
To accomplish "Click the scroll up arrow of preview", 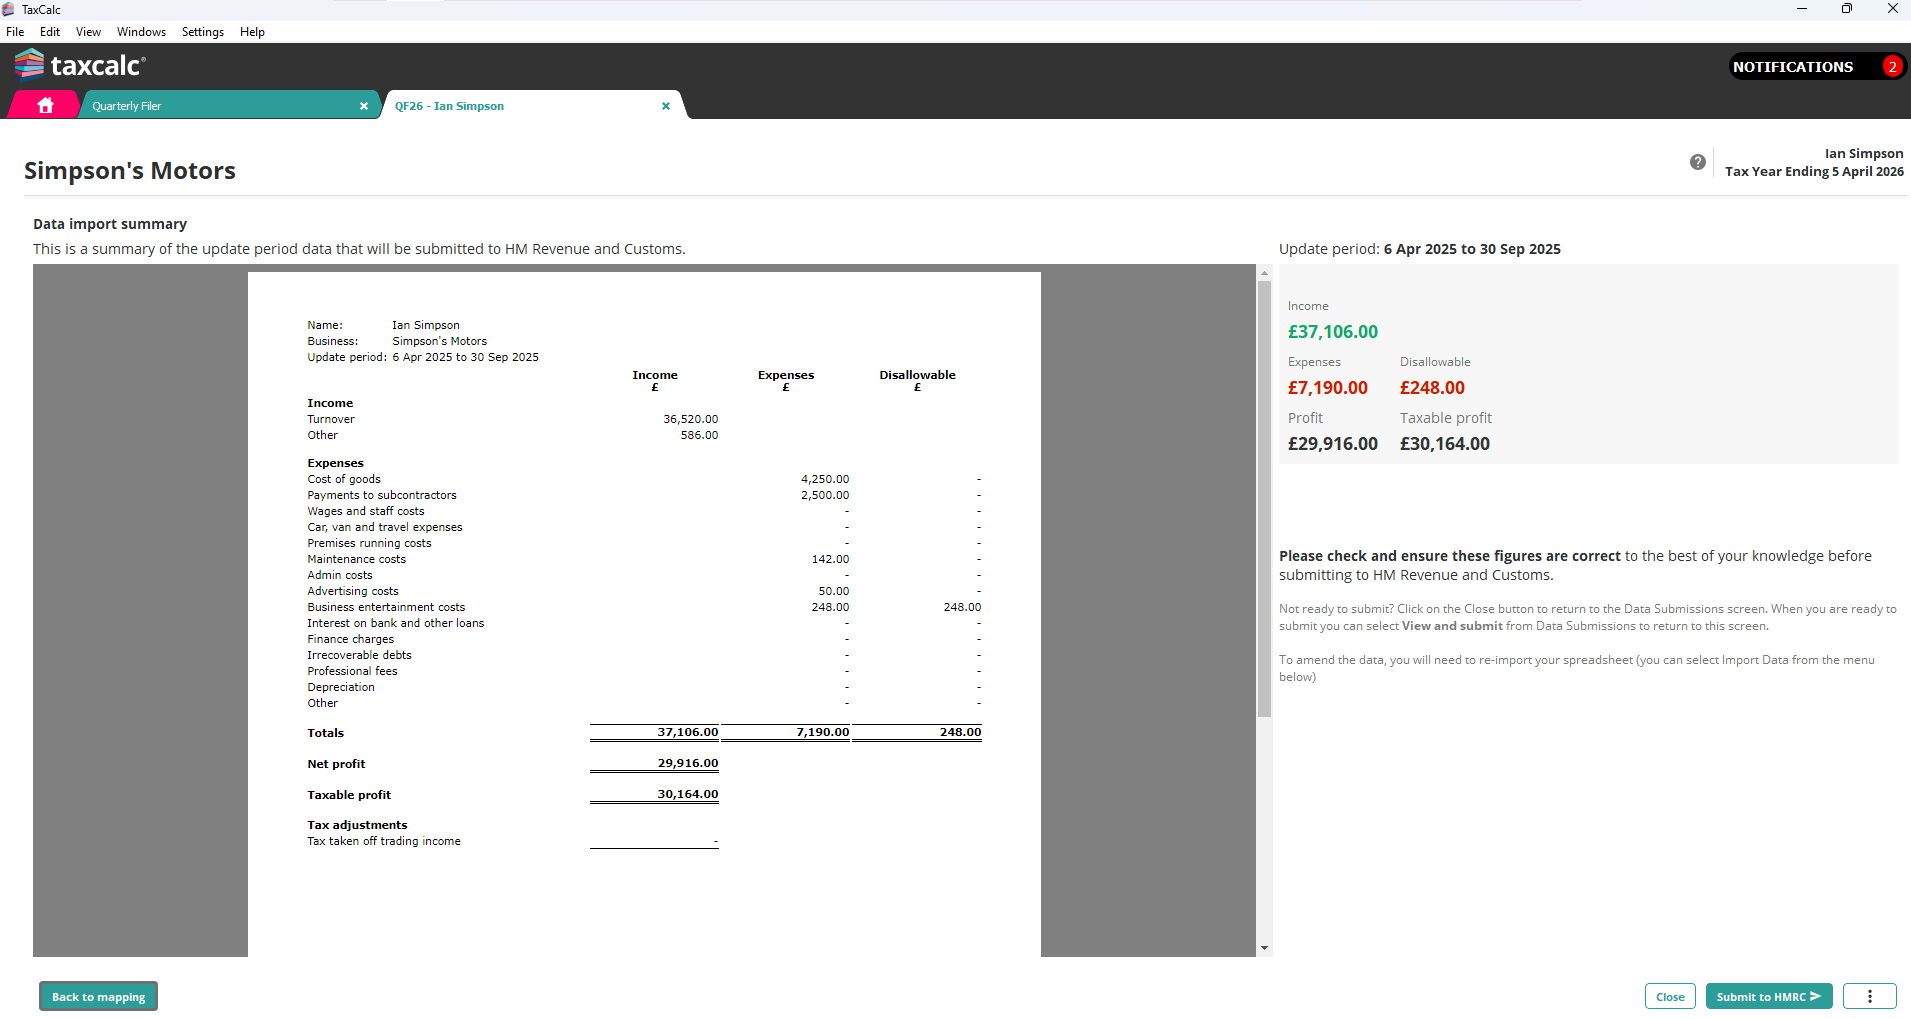I will pos(1264,273).
